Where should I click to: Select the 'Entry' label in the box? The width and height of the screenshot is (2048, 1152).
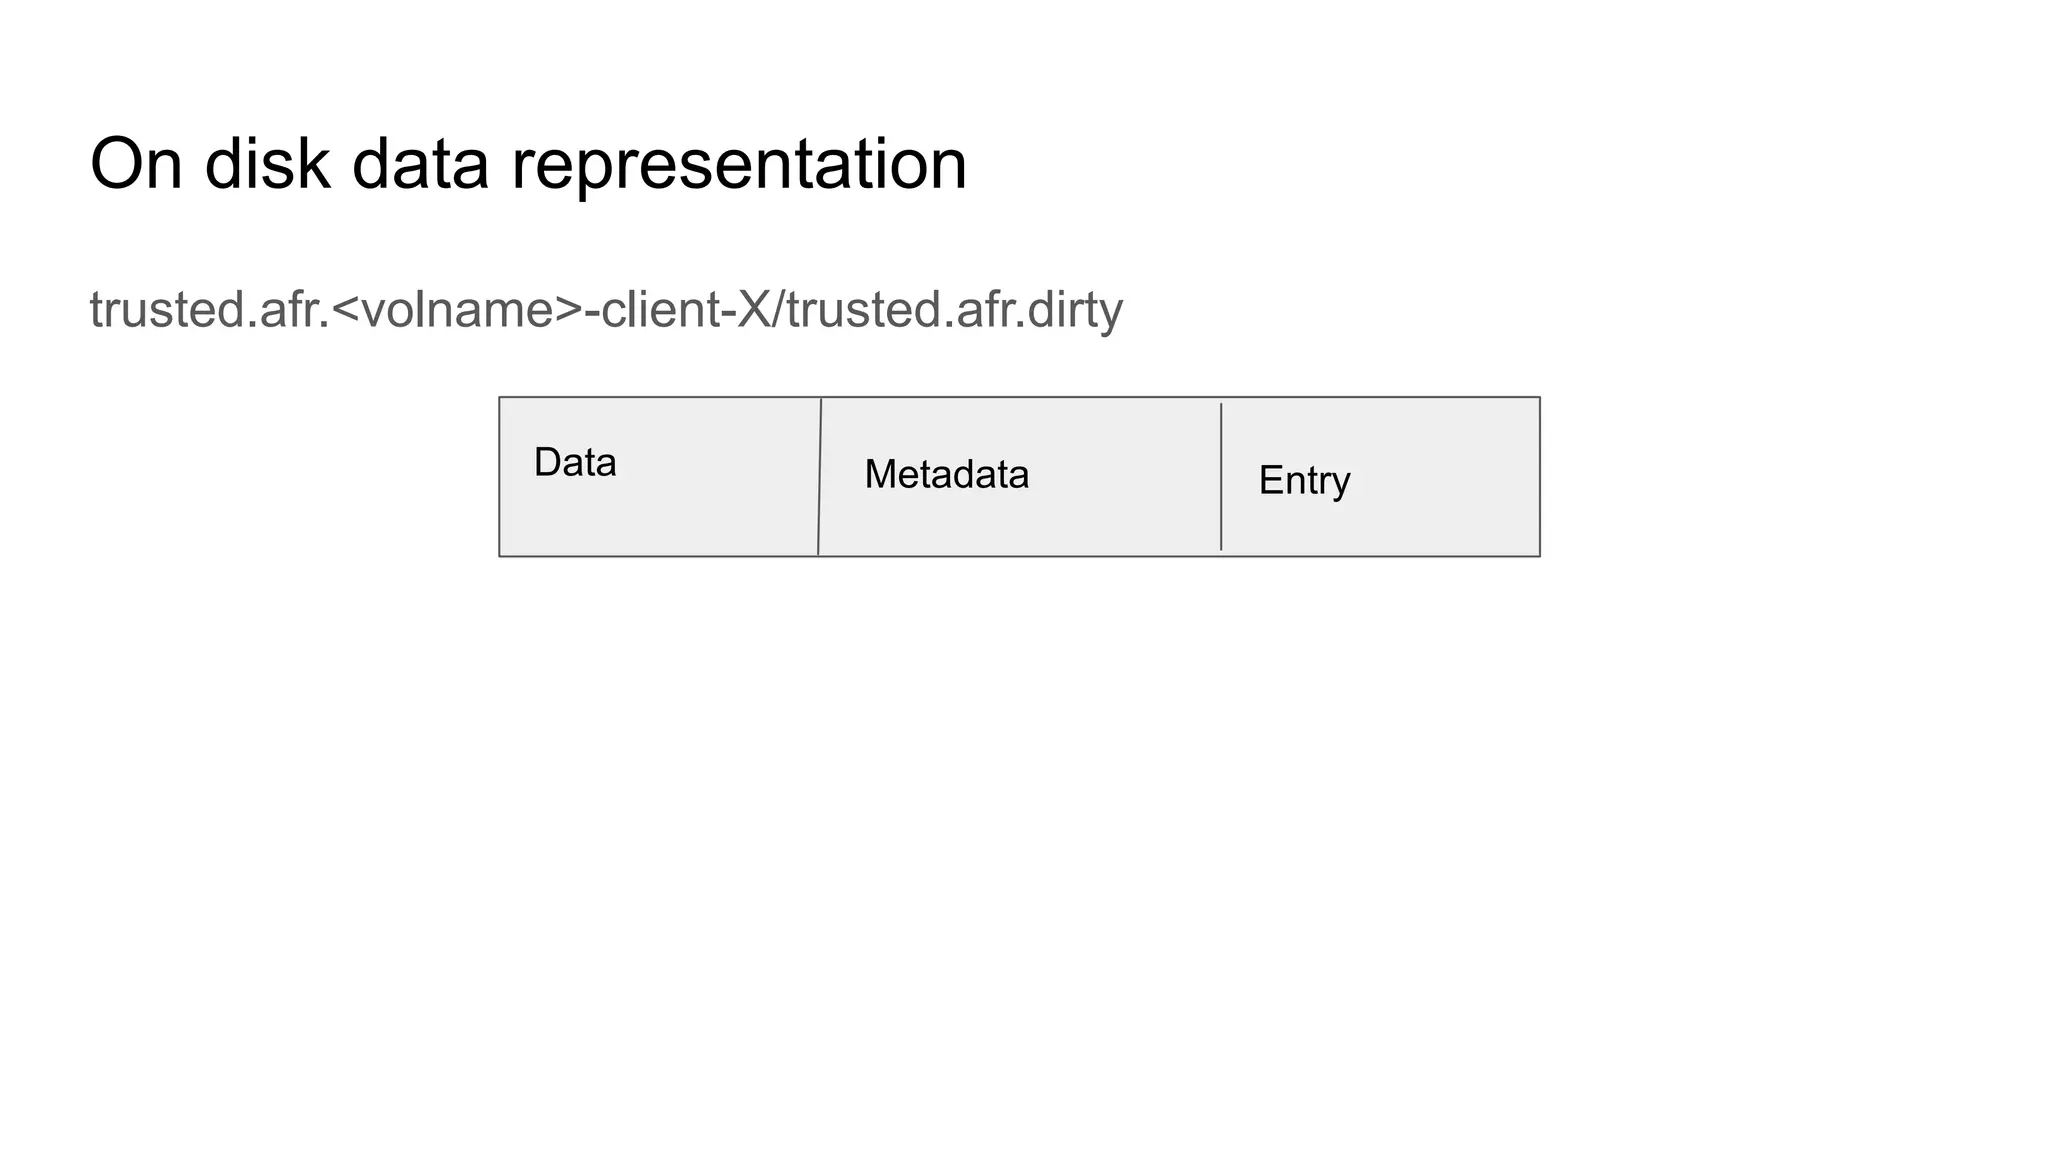click(1304, 481)
